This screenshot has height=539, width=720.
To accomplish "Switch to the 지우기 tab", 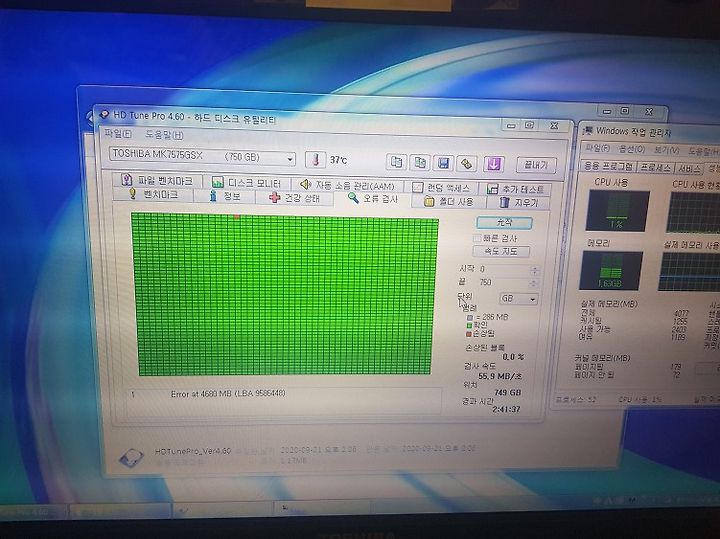I will pyautogui.click(x=518, y=202).
